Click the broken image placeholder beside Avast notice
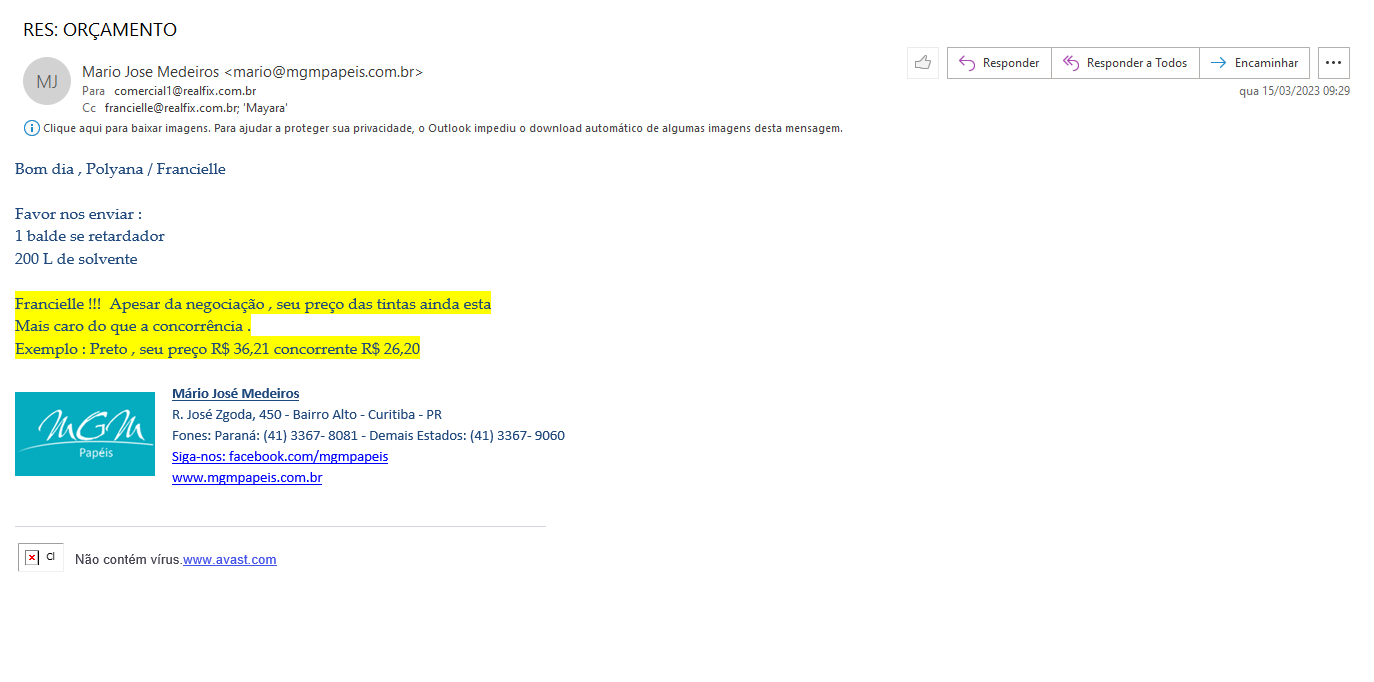 click(40, 558)
